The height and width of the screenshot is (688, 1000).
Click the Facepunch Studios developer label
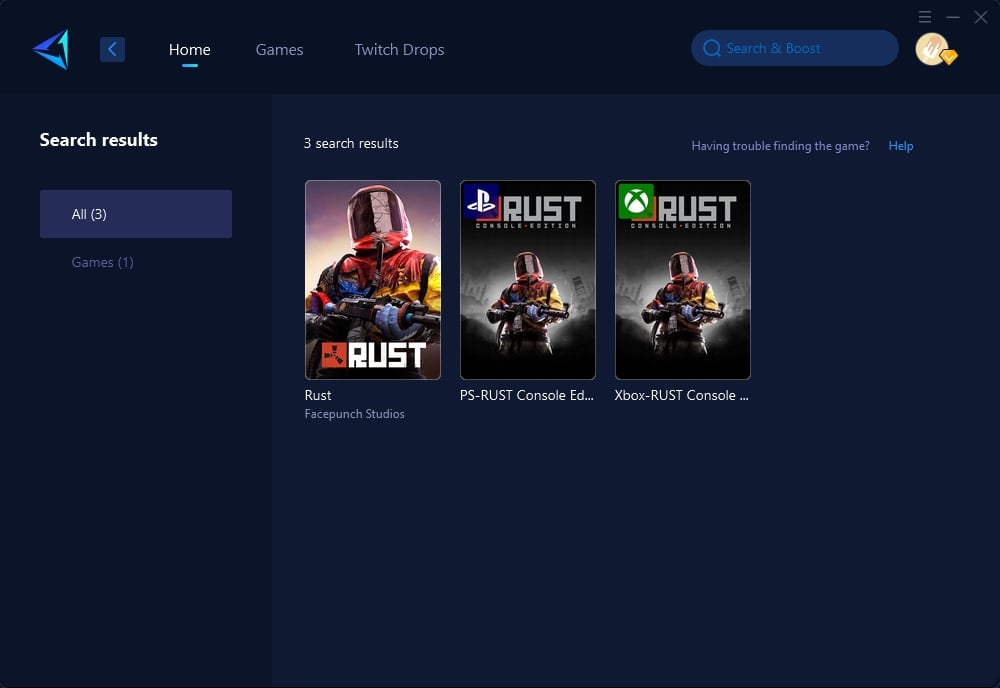click(355, 414)
